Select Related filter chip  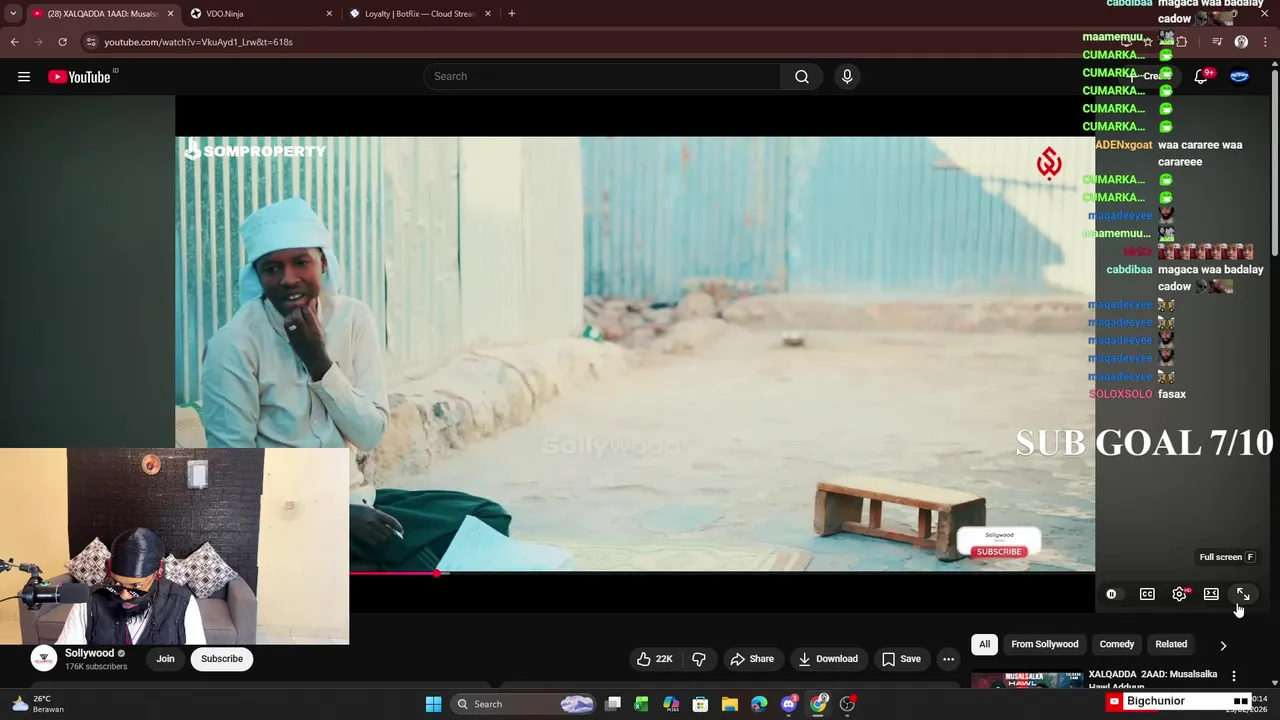(1171, 644)
